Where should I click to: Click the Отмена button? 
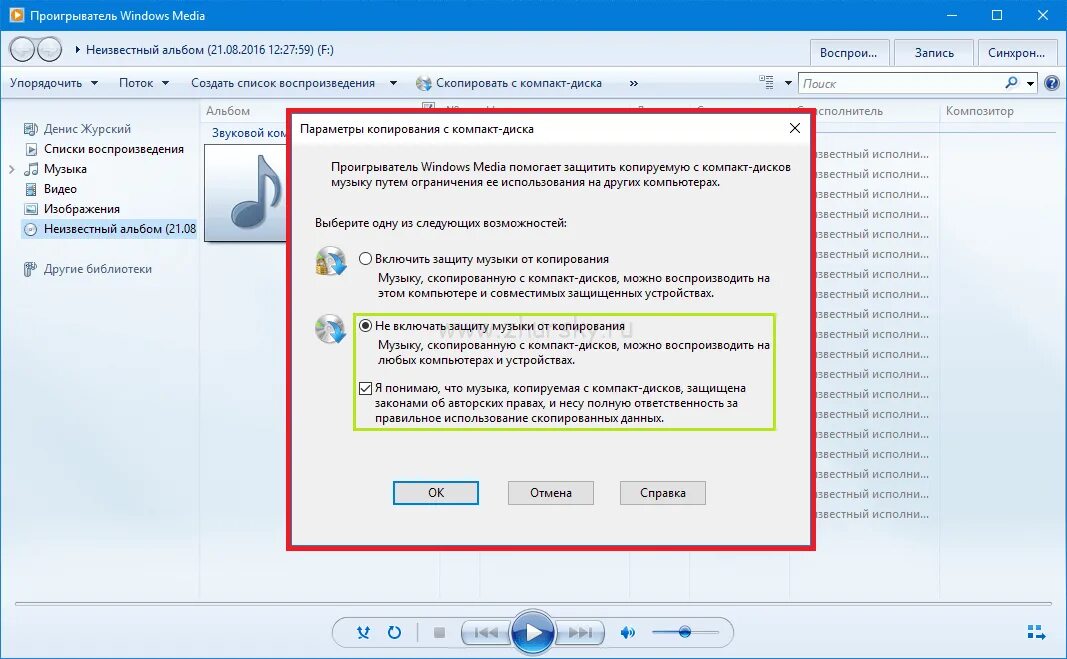coord(551,493)
